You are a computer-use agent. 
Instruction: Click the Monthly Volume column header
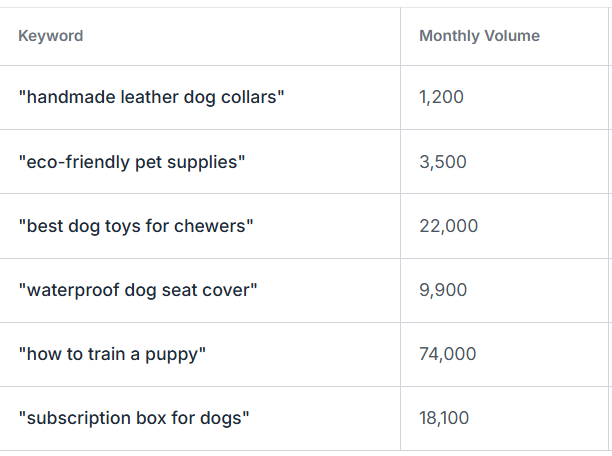click(x=479, y=36)
